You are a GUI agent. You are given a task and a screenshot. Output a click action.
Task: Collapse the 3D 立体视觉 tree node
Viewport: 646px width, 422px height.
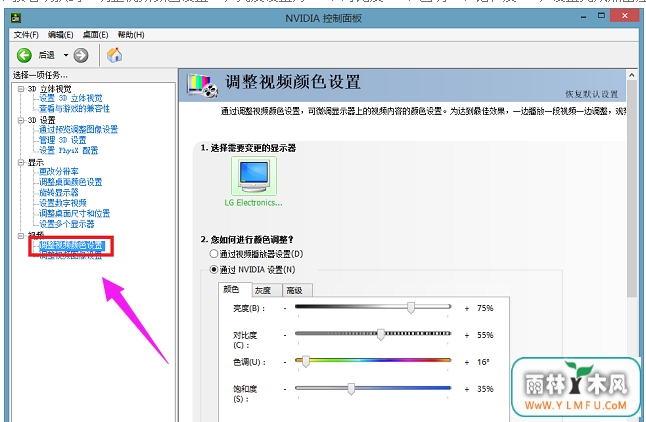click(21, 89)
